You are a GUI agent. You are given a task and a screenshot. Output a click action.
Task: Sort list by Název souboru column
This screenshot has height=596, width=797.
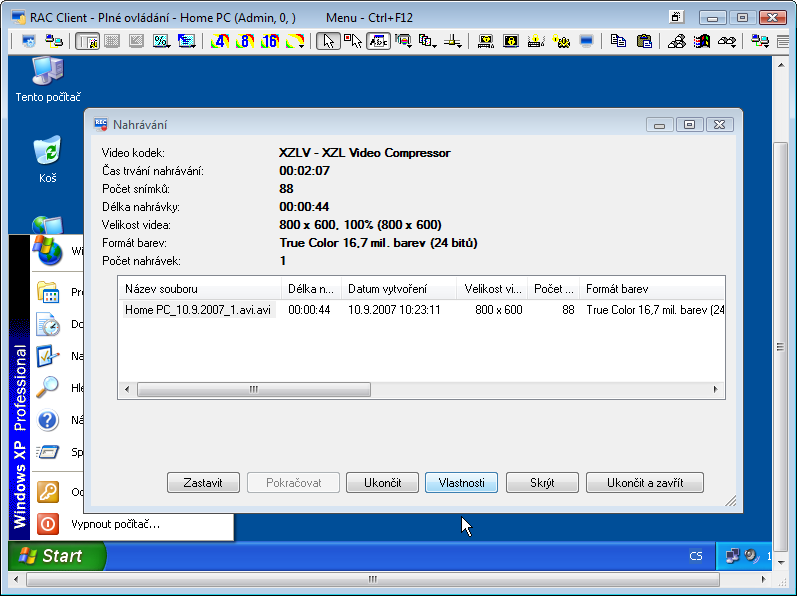tap(200, 289)
